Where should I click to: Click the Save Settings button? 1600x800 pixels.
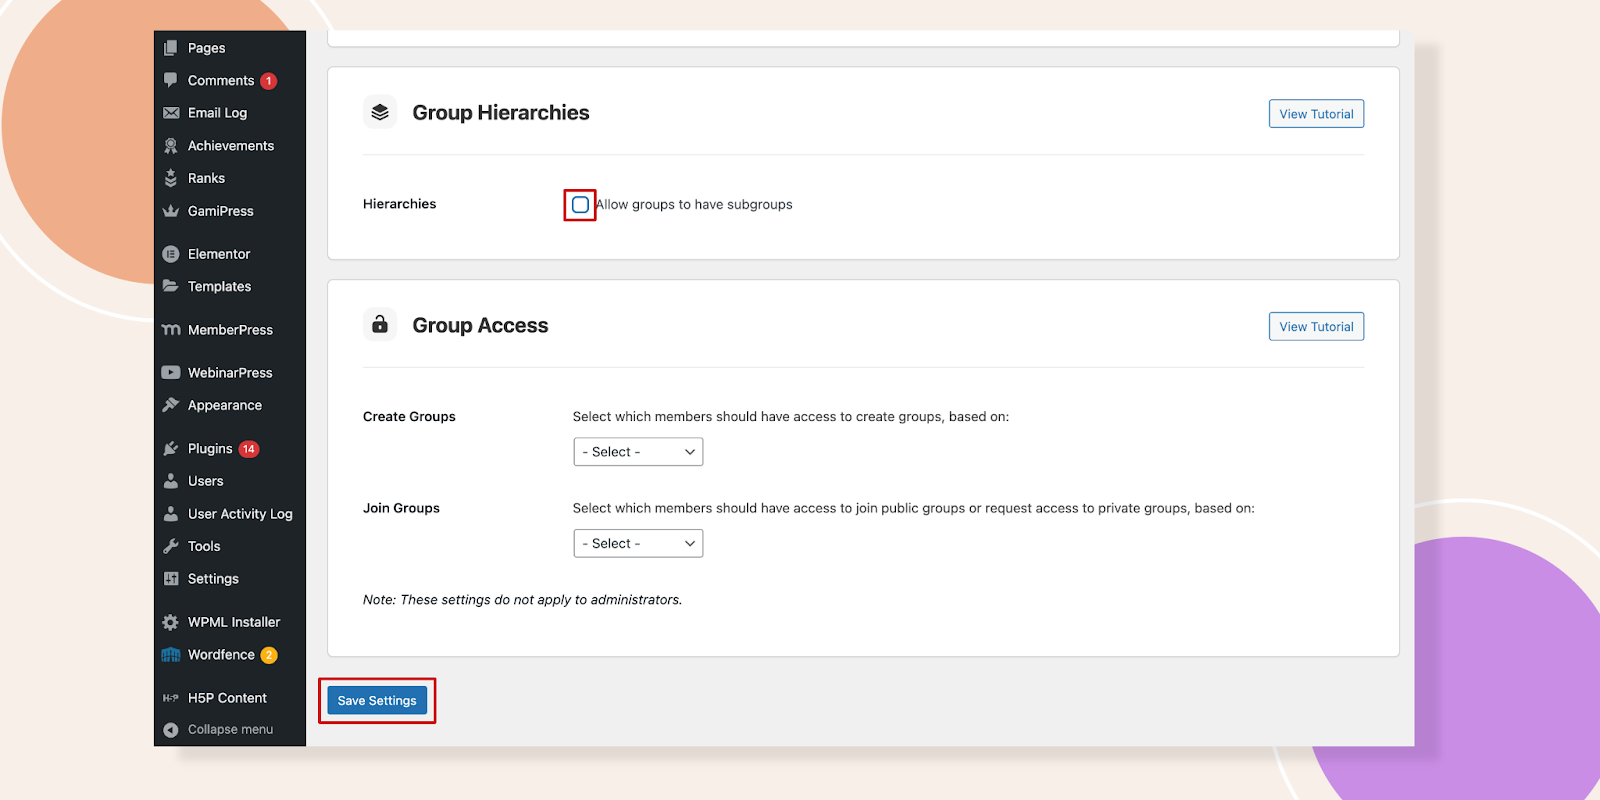[x=377, y=700]
